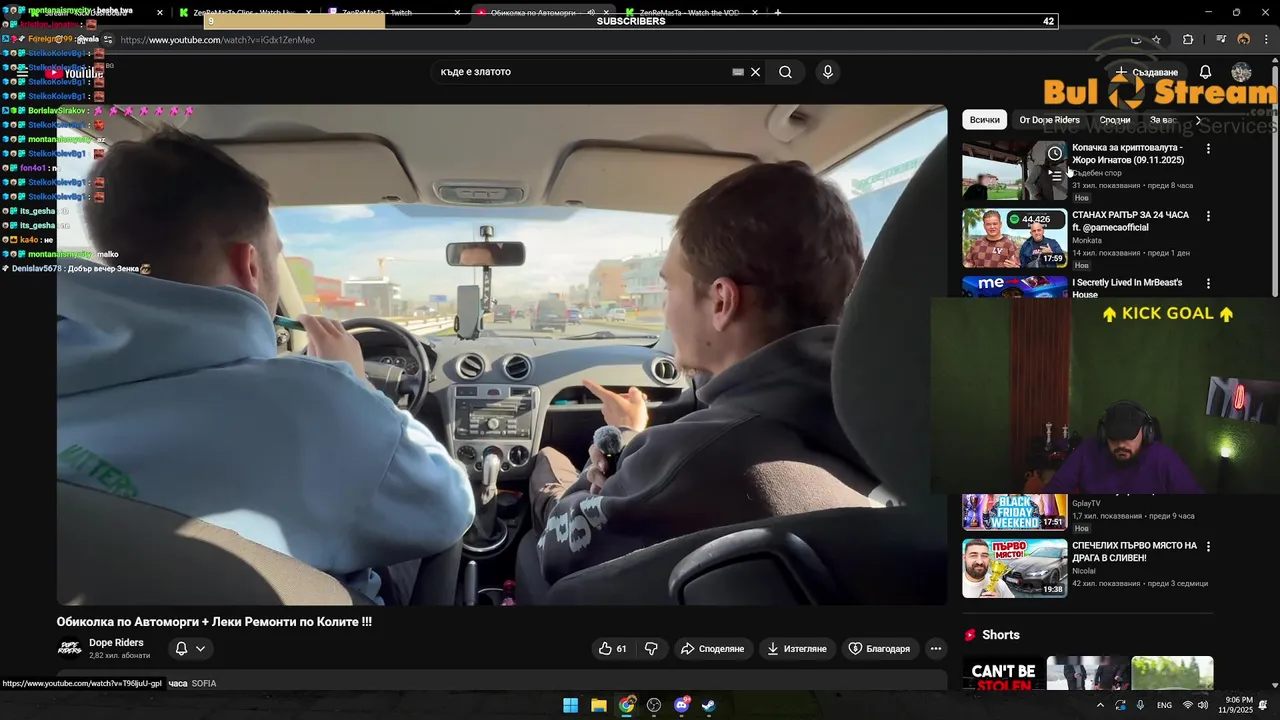This screenshot has width=1280, height=720.
Task: Select the От Dope Riders filter chip
Action: tap(1049, 120)
